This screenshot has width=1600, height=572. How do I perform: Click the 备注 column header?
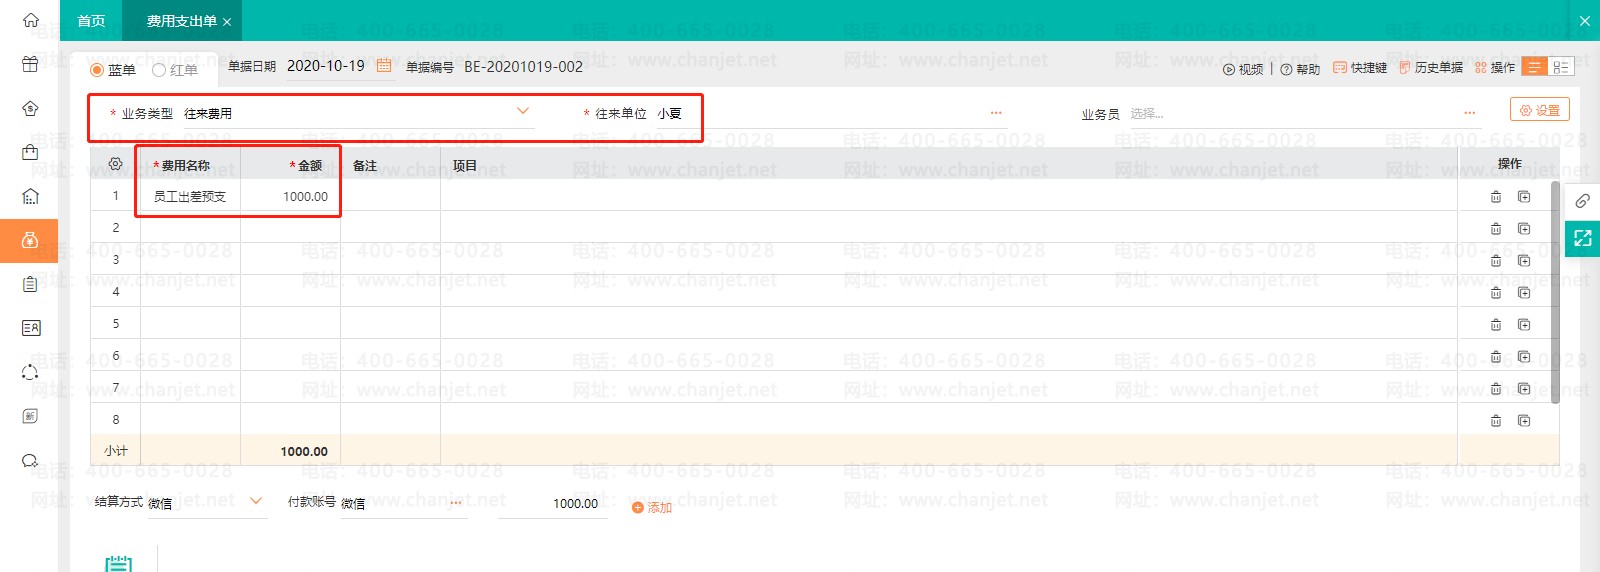[x=390, y=165]
